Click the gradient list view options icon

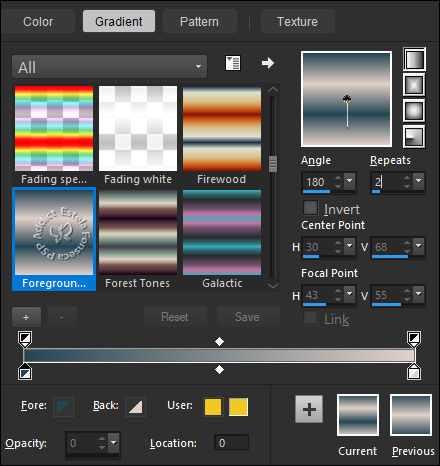pyautogui.click(x=233, y=63)
